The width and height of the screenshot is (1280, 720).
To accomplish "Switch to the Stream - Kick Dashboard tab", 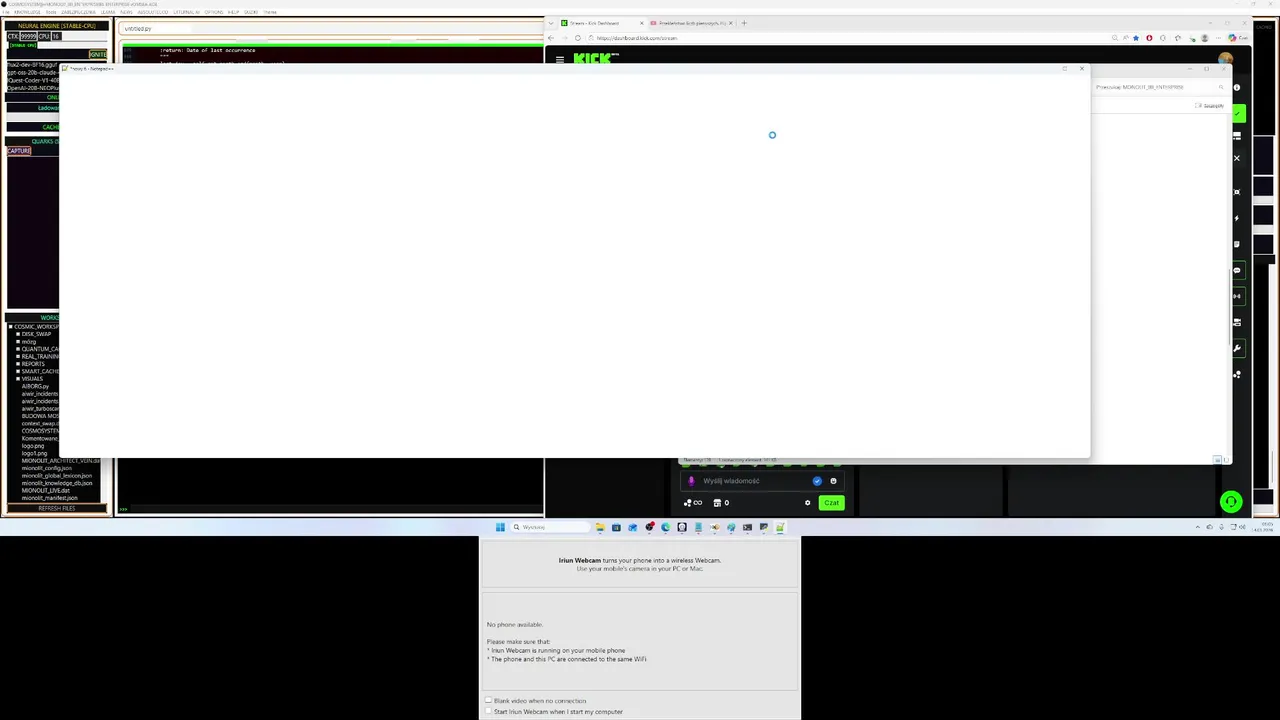I will (600, 23).
